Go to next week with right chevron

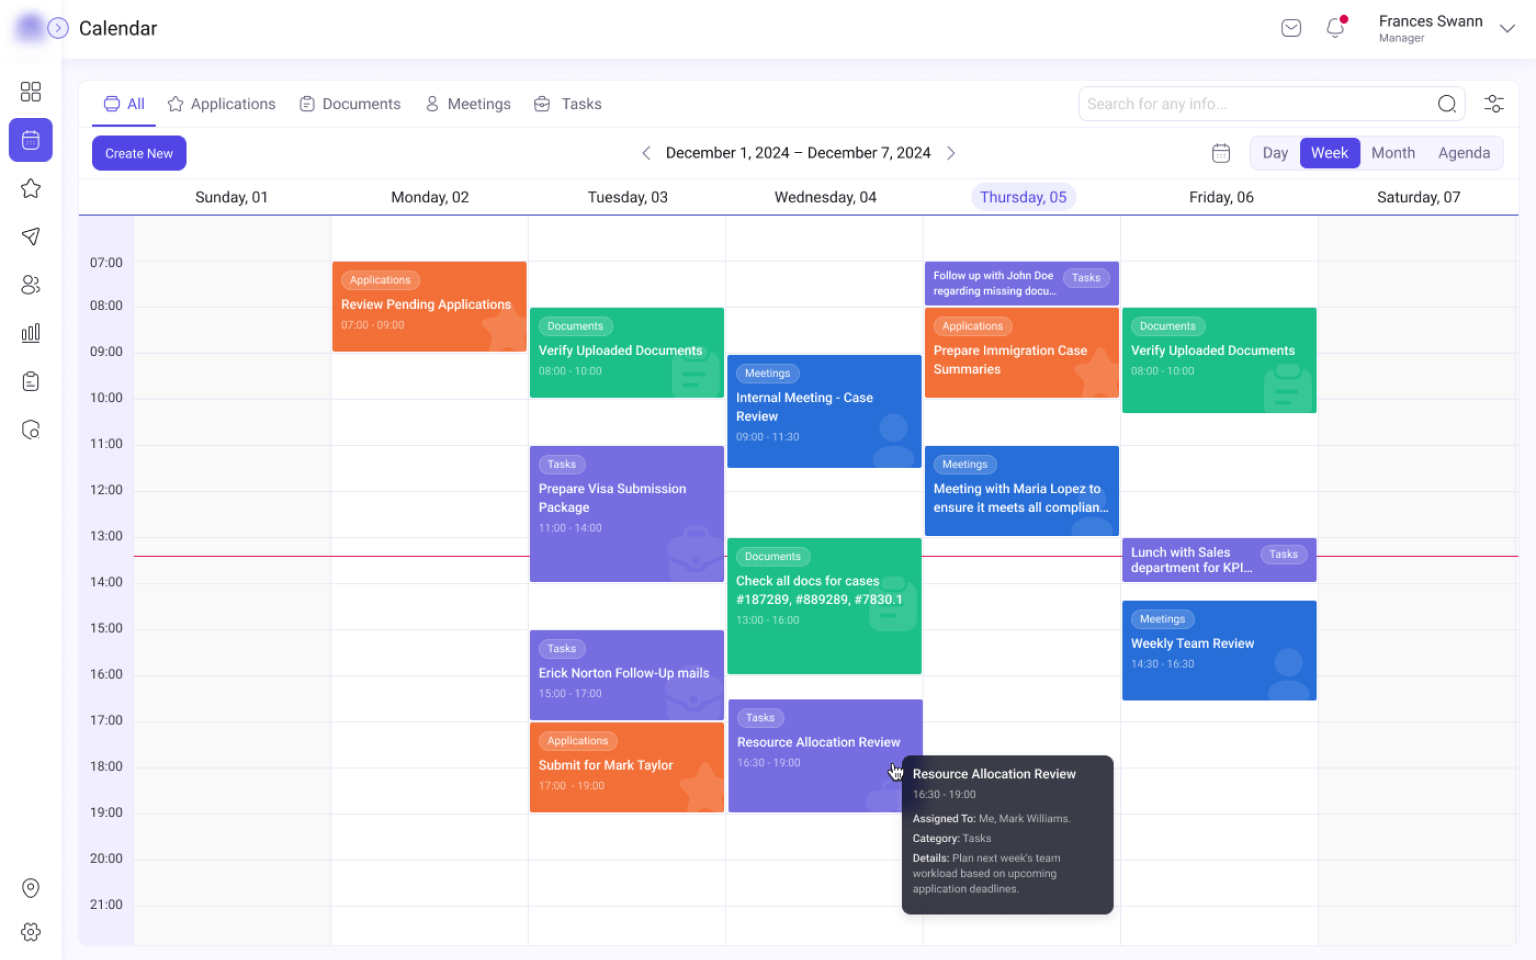point(951,153)
